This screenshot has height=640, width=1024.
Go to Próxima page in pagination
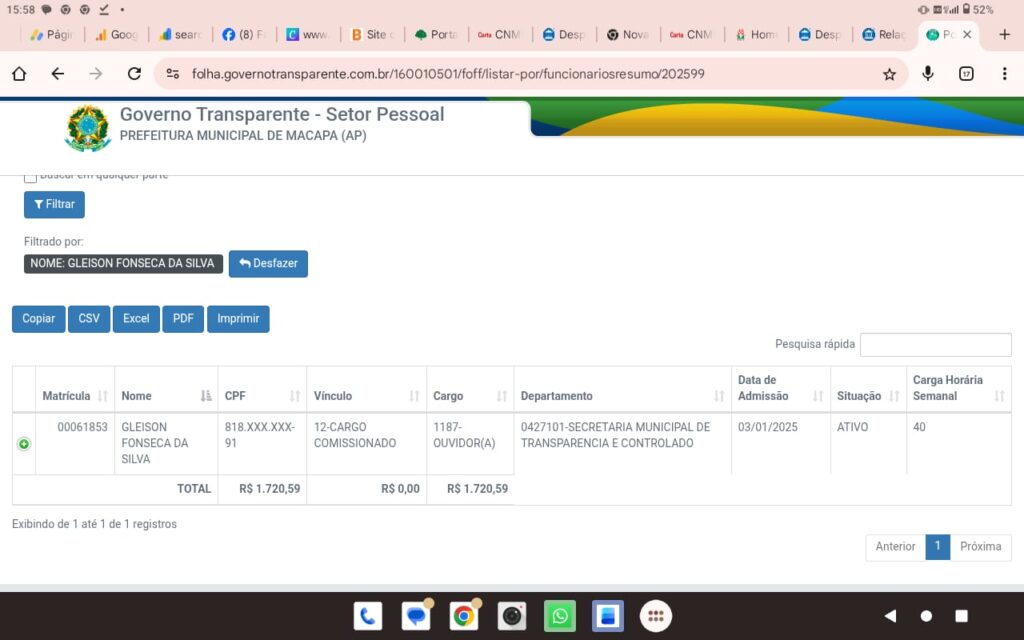point(980,547)
